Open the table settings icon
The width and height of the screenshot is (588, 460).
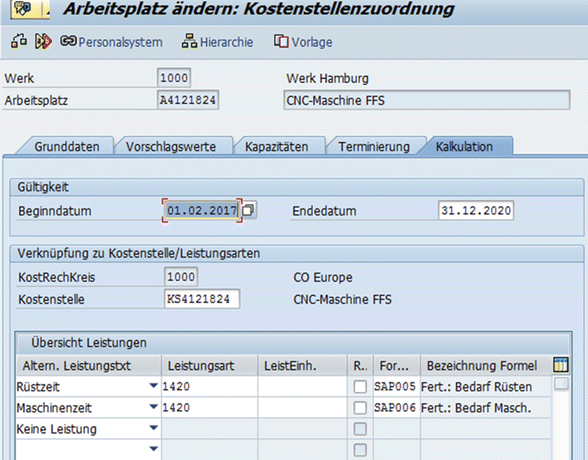click(561, 365)
